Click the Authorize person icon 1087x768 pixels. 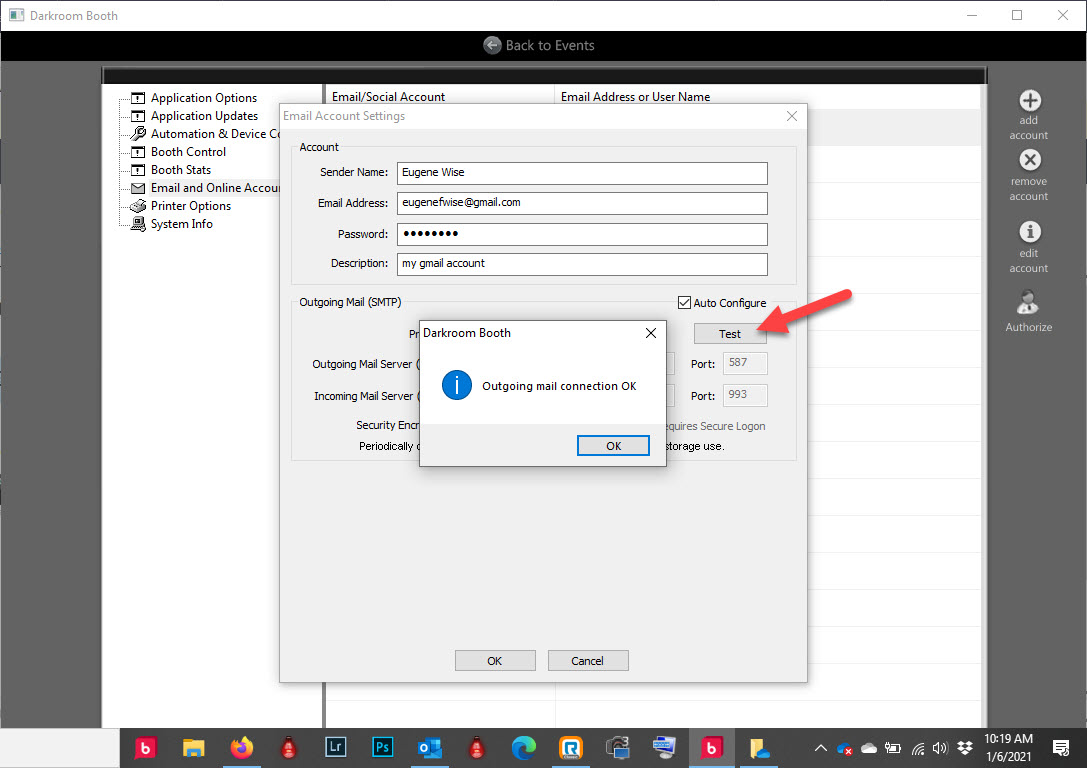click(x=1028, y=302)
